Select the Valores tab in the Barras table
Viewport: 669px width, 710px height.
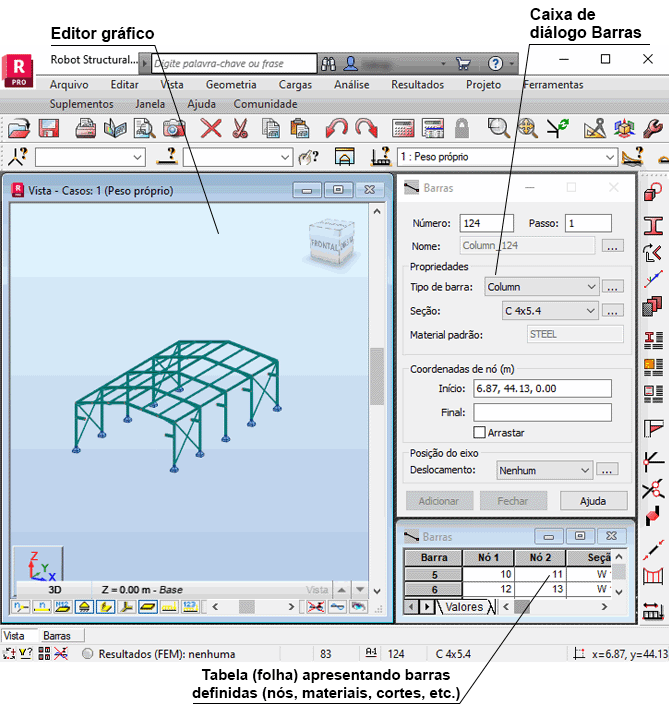[x=464, y=607]
